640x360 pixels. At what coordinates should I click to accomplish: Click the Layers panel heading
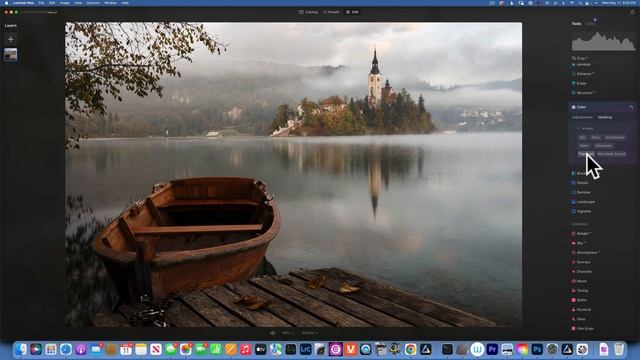pos(11,26)
